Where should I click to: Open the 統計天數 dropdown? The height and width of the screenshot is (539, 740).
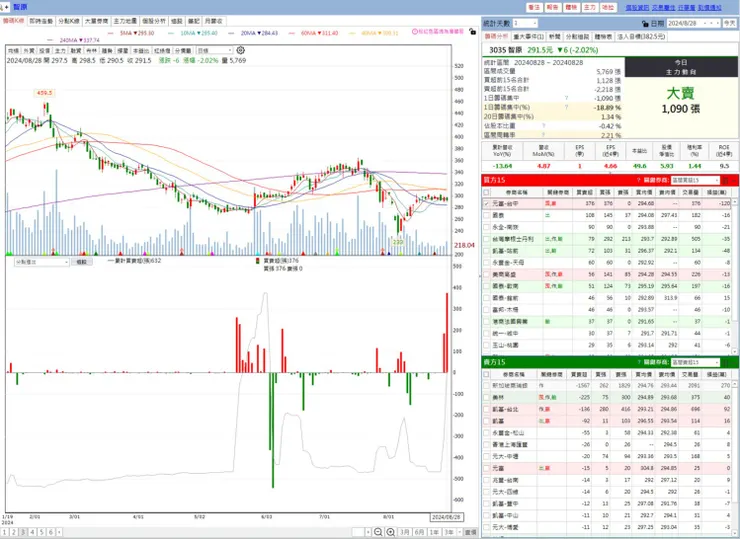click(525, 23)
